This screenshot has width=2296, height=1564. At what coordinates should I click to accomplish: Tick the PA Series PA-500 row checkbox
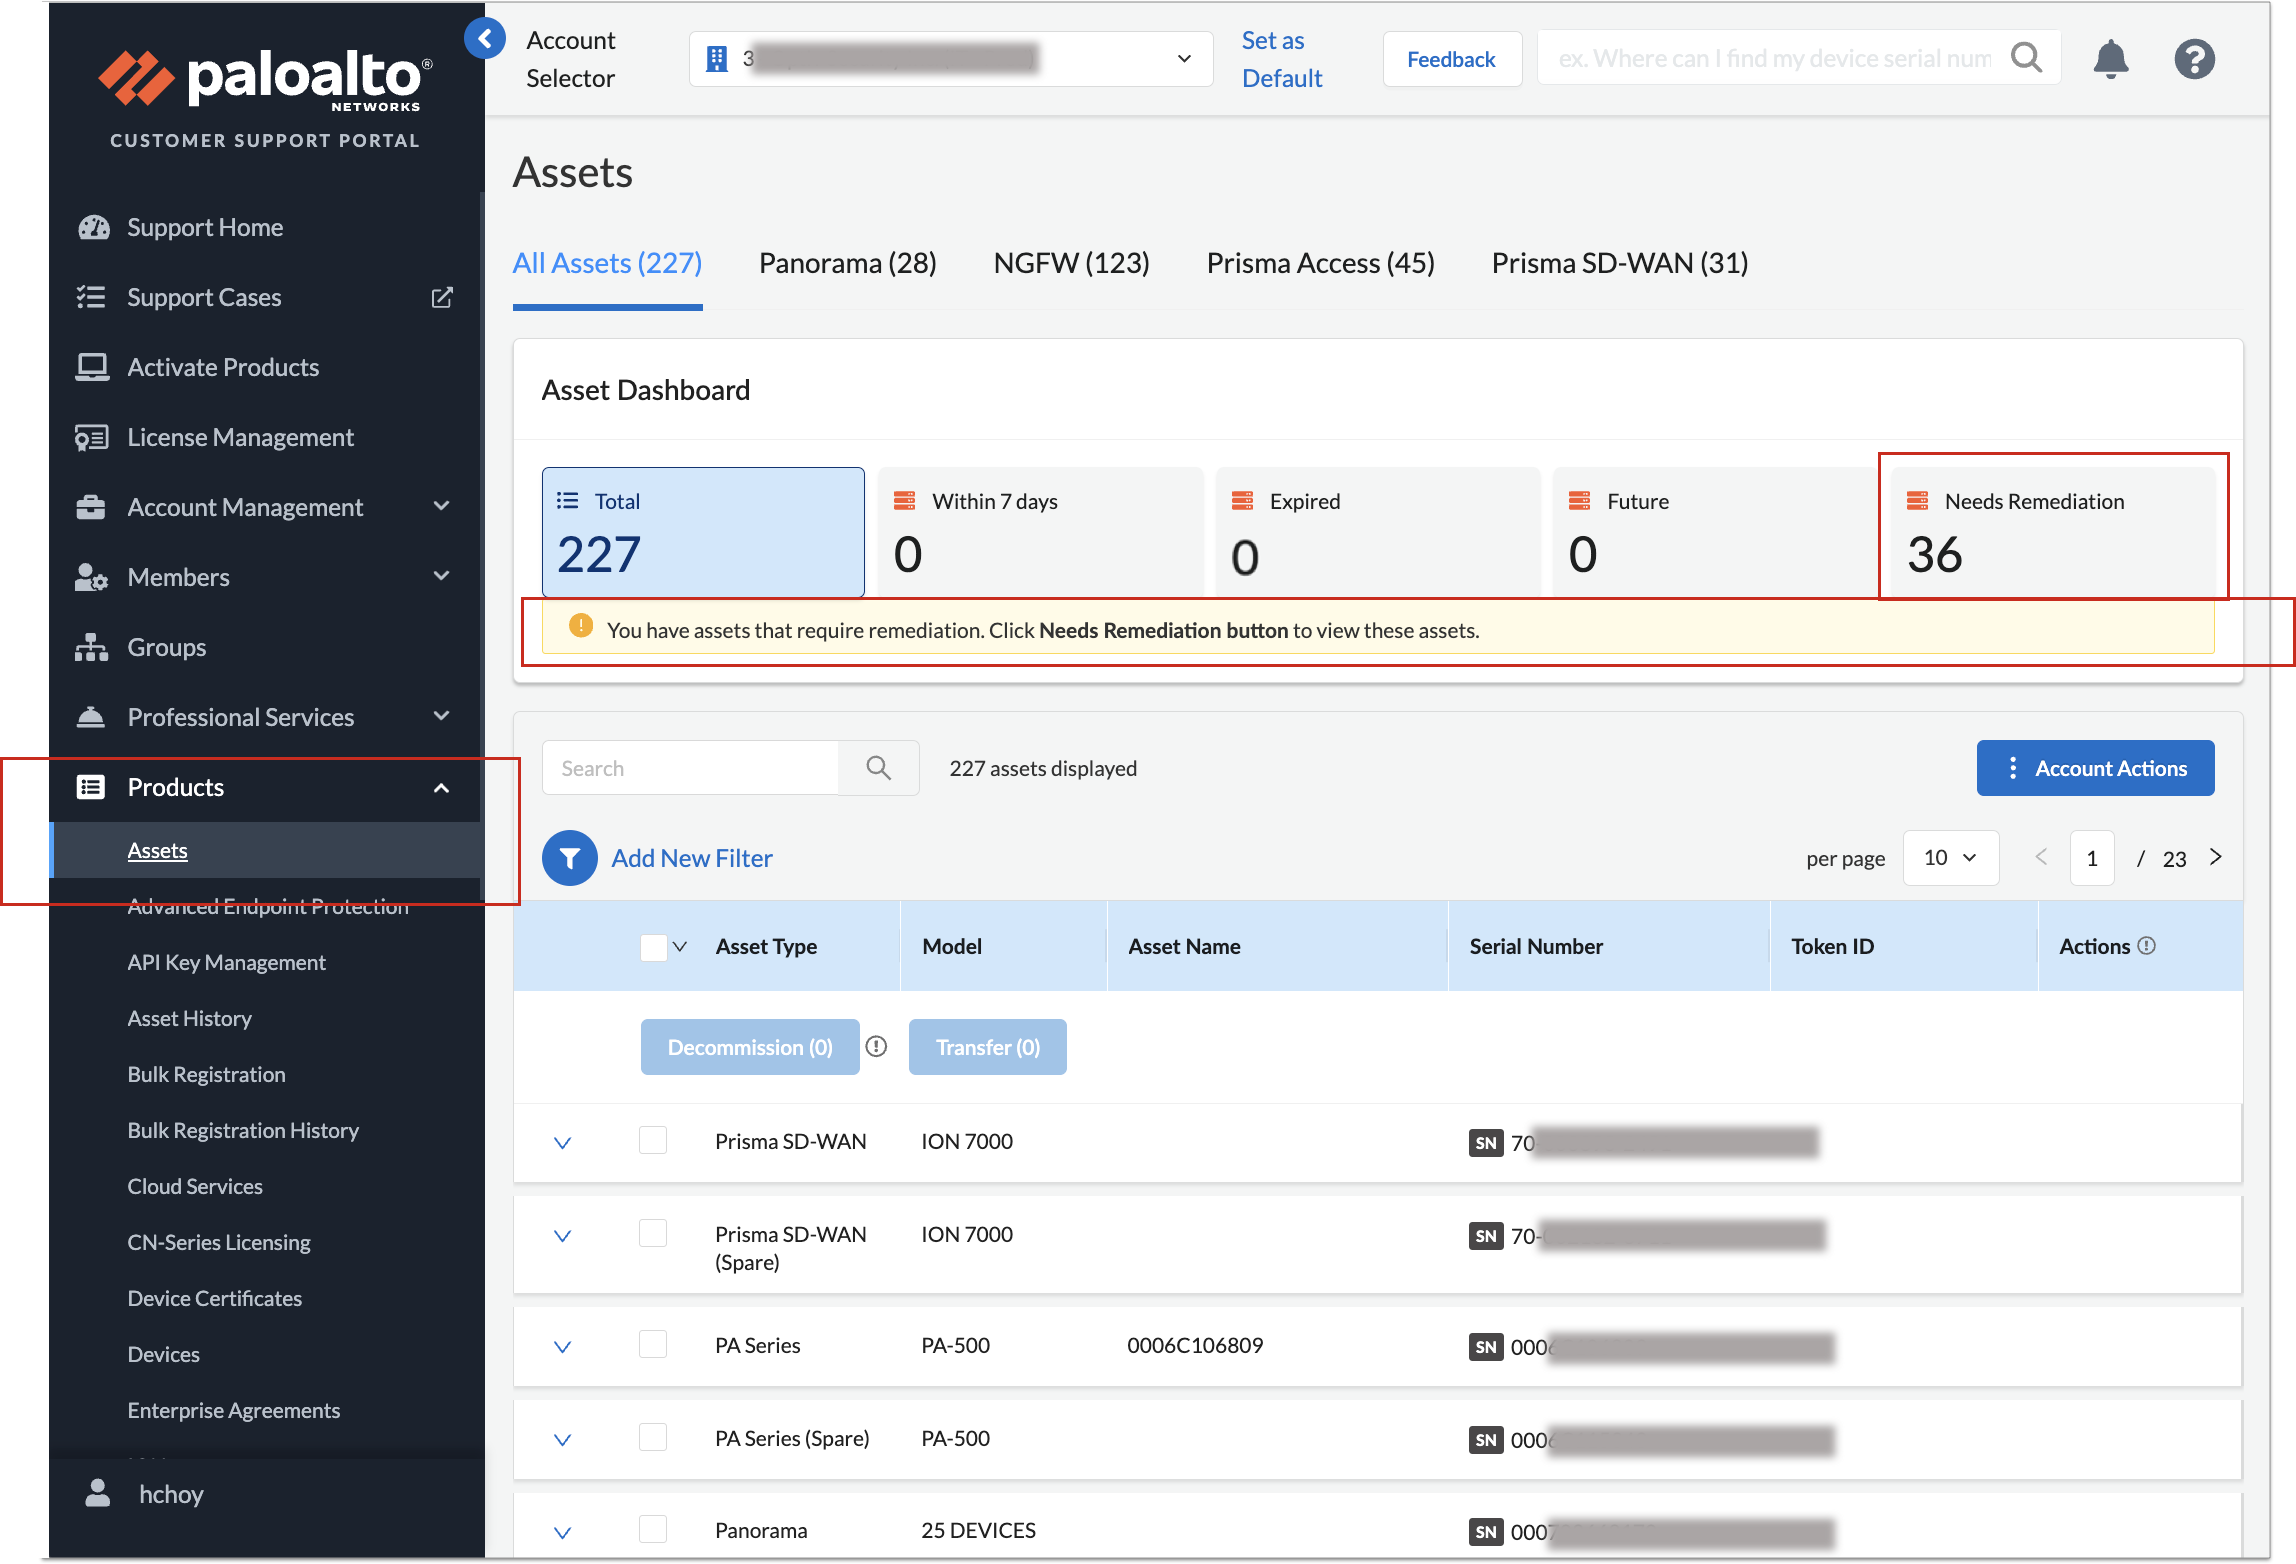[653, 1345]
